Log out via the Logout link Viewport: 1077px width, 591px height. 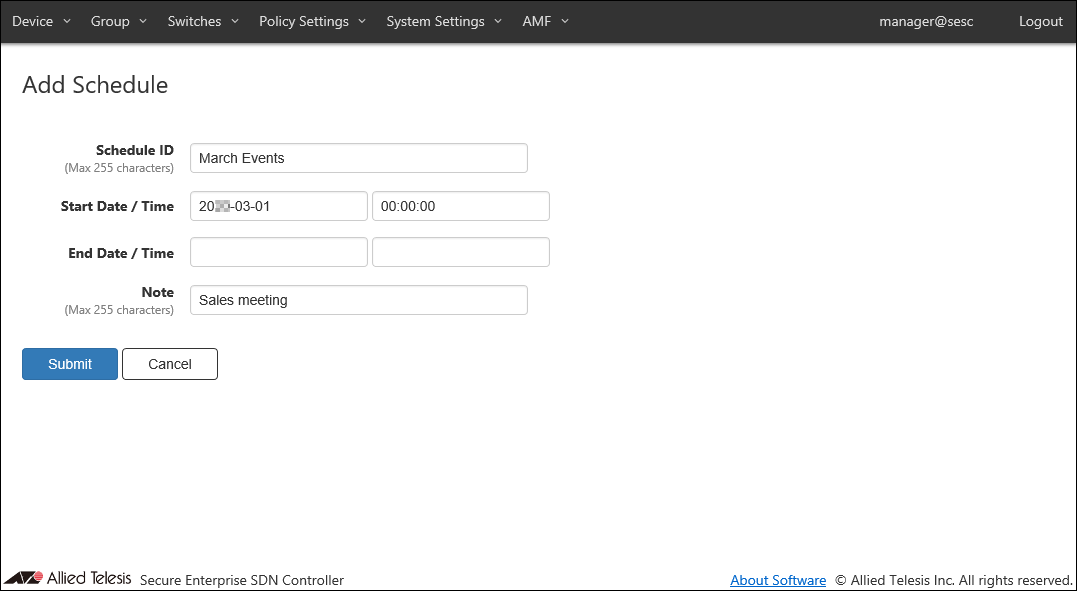[1041, 21]
